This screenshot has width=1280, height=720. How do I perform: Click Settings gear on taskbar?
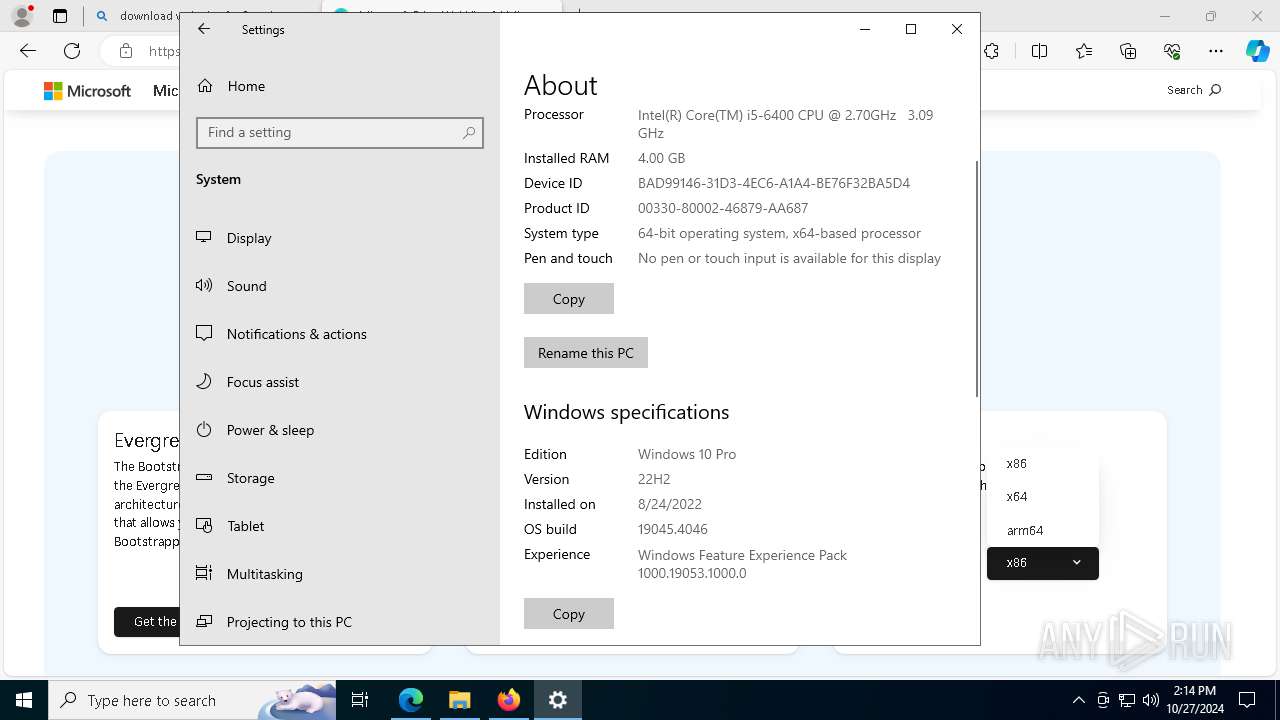tap(558, 700)
